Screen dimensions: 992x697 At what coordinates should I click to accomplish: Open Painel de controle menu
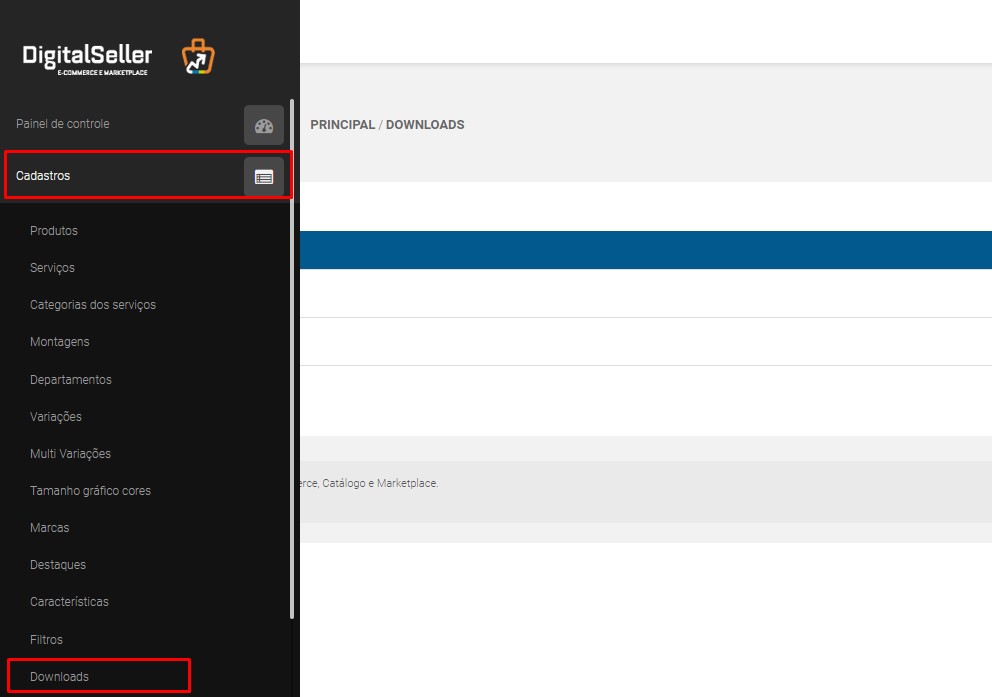click(x=63, y=124)
